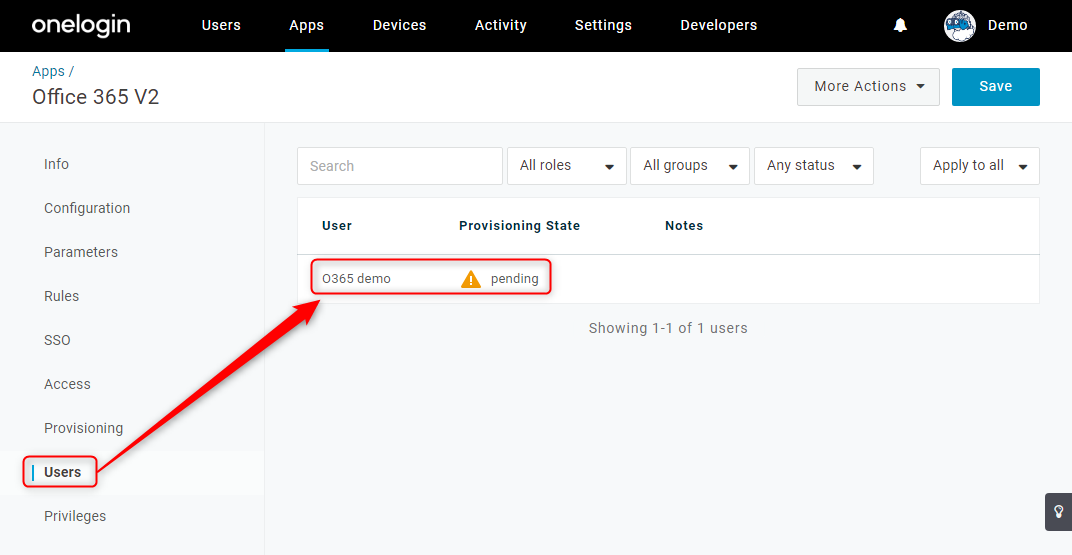Open the SSO sidebar tab

57,340
